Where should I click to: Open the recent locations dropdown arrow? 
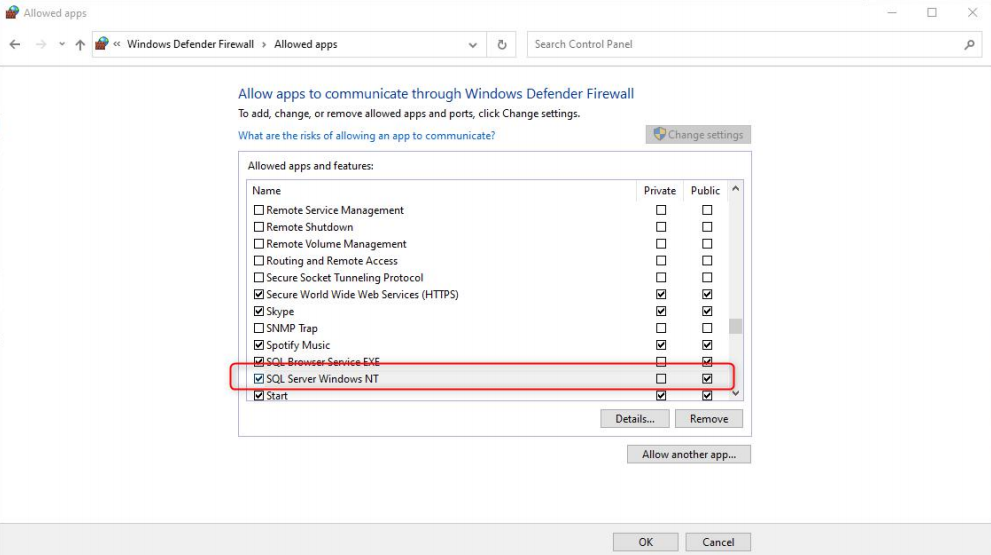coord(61,44)
